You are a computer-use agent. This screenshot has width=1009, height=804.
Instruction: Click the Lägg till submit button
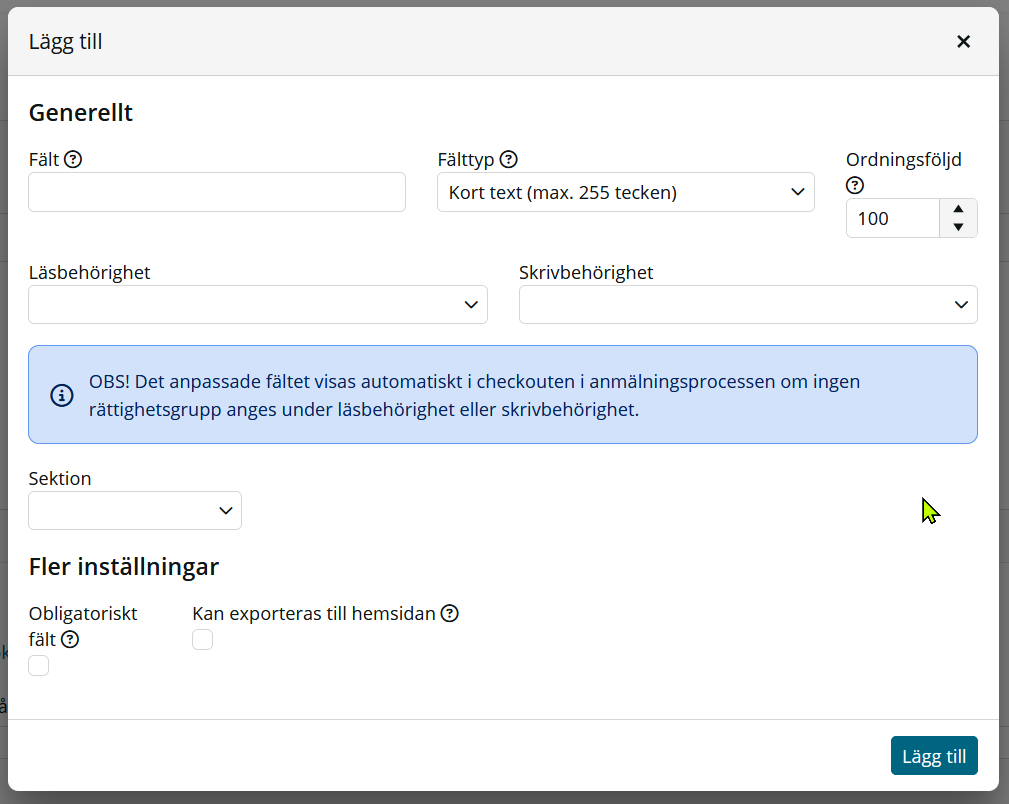pos(934,756)
